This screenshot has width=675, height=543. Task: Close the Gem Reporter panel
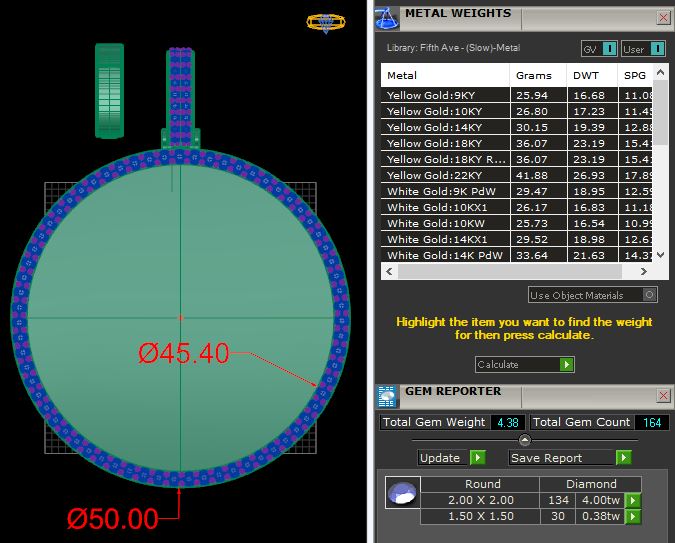[x=663, y=395]
